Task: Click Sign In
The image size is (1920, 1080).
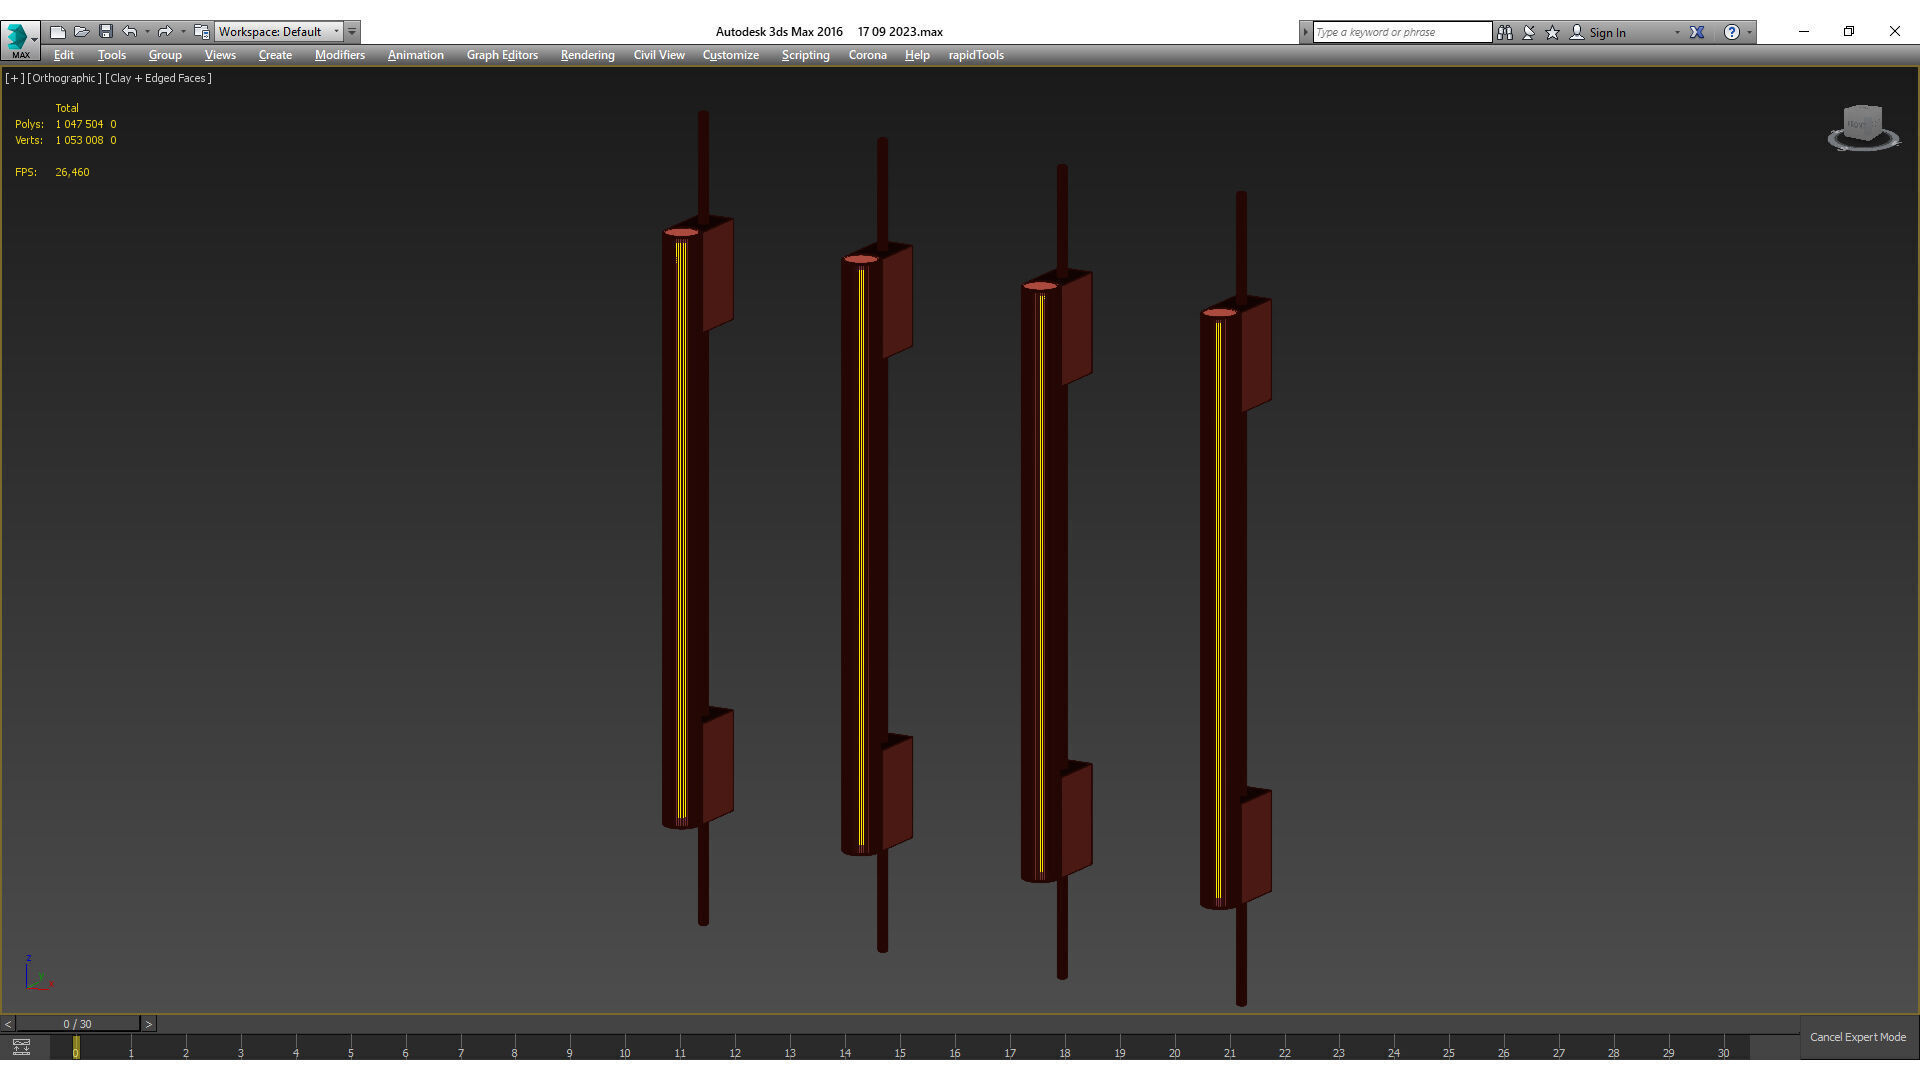Action: pyautogui.click(x=1607, y=32)
